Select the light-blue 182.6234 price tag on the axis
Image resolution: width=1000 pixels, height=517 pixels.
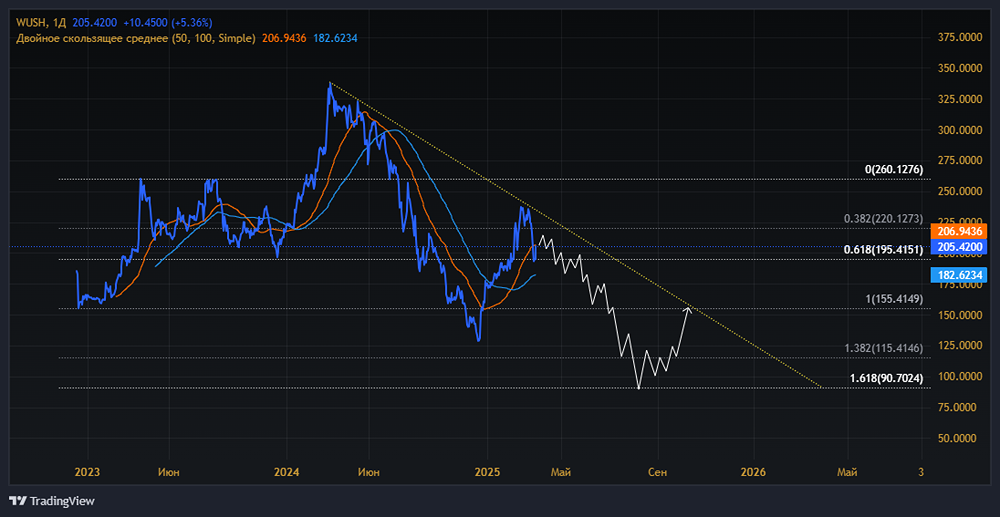point(959,275)
